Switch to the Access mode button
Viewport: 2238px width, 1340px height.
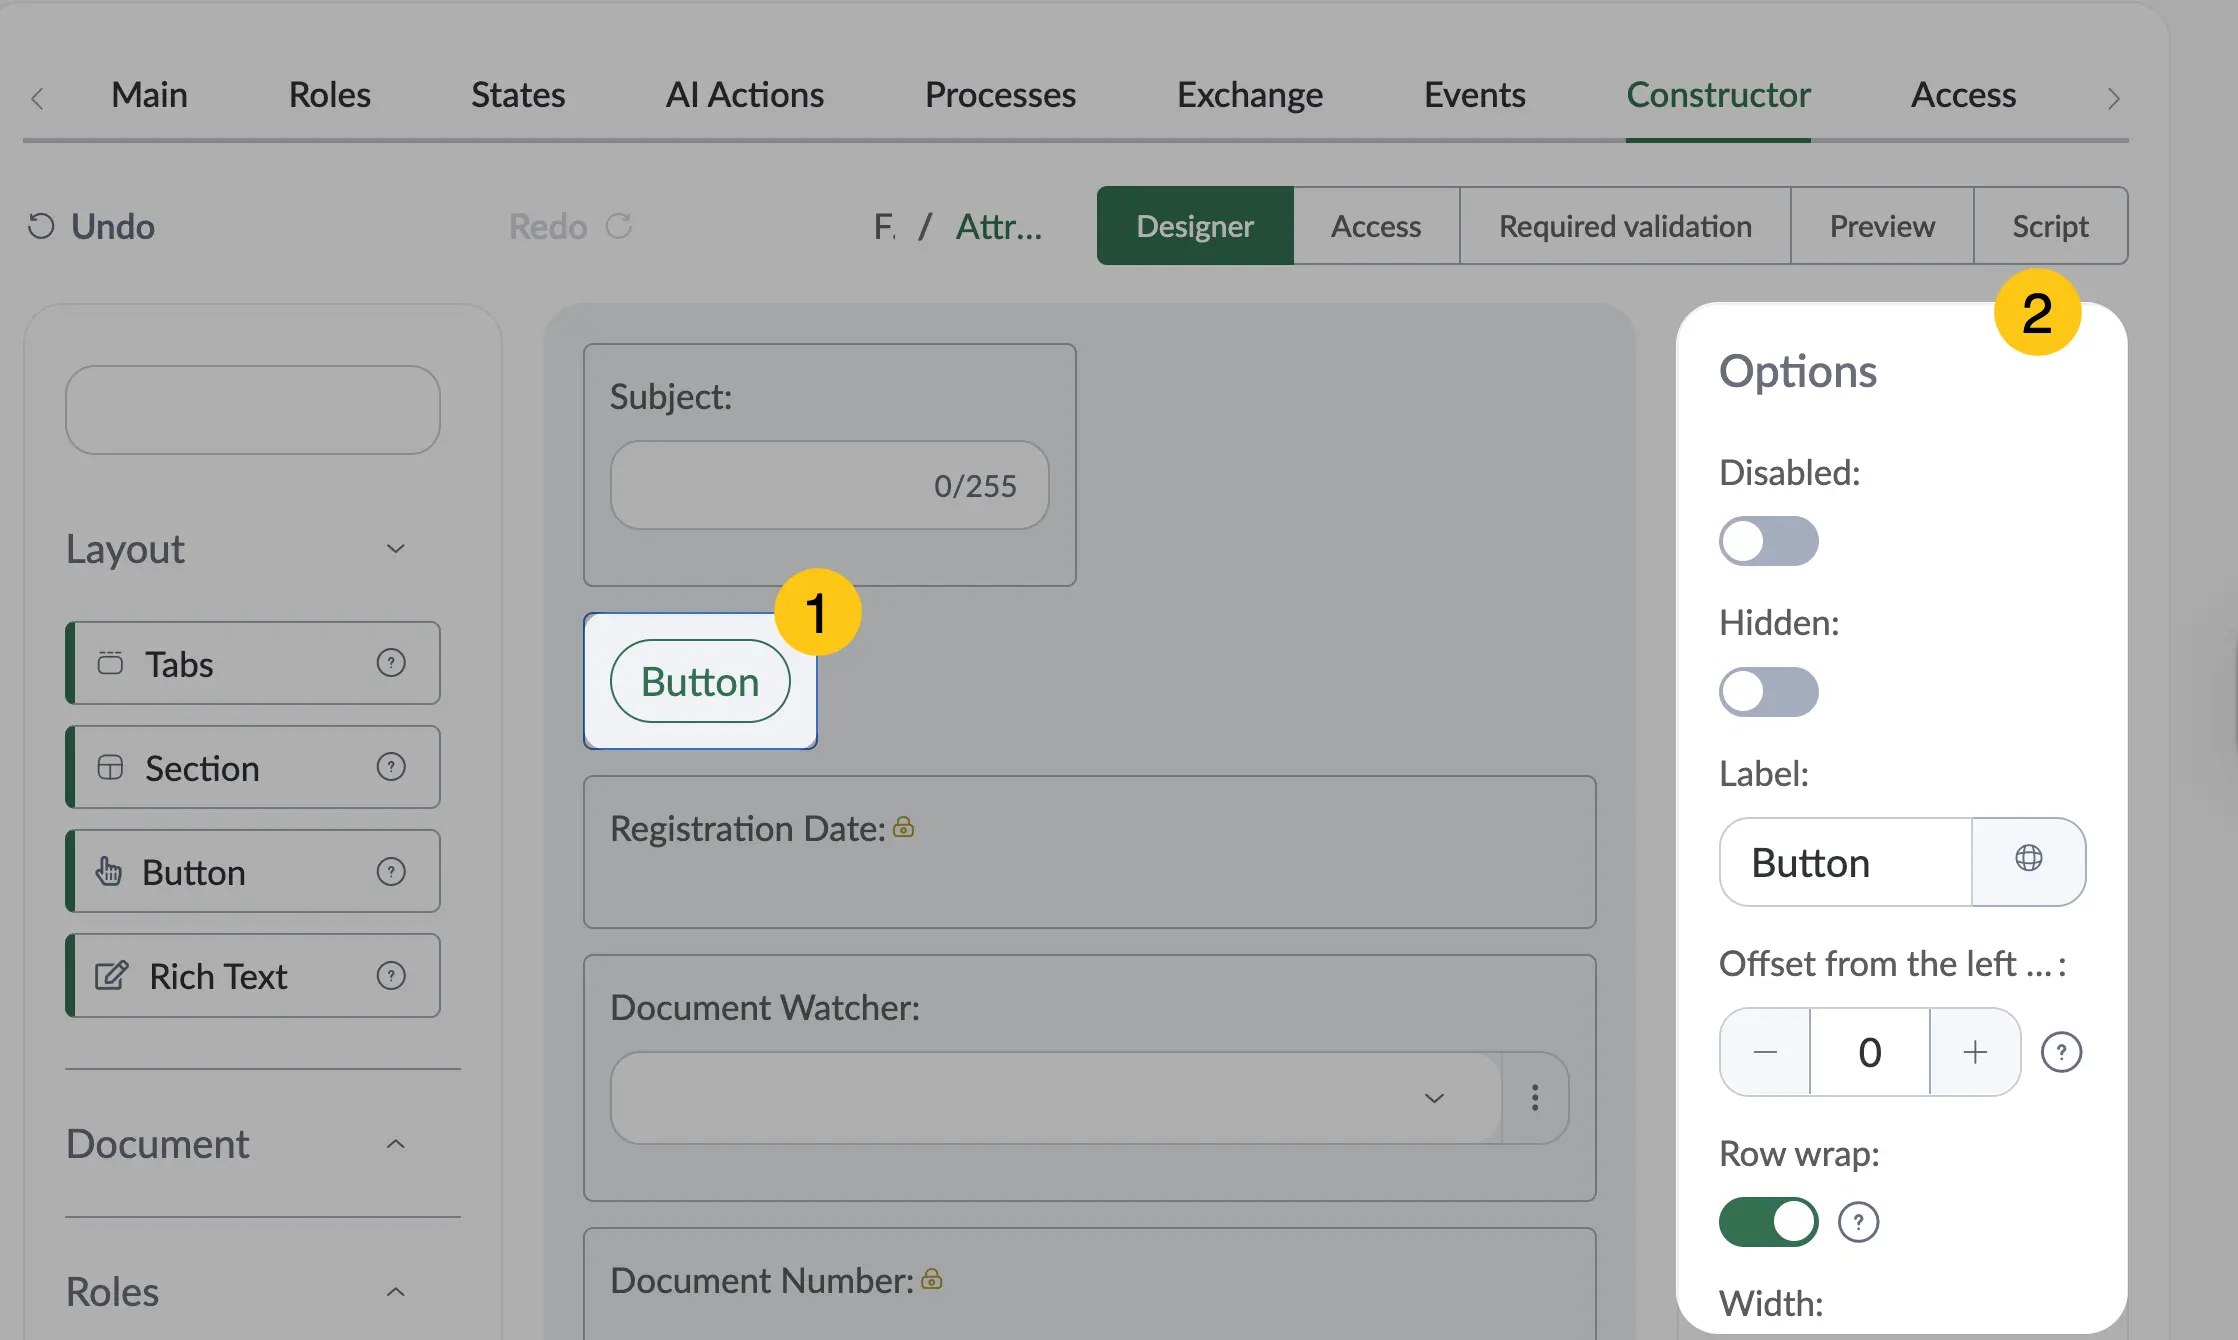1376,226
